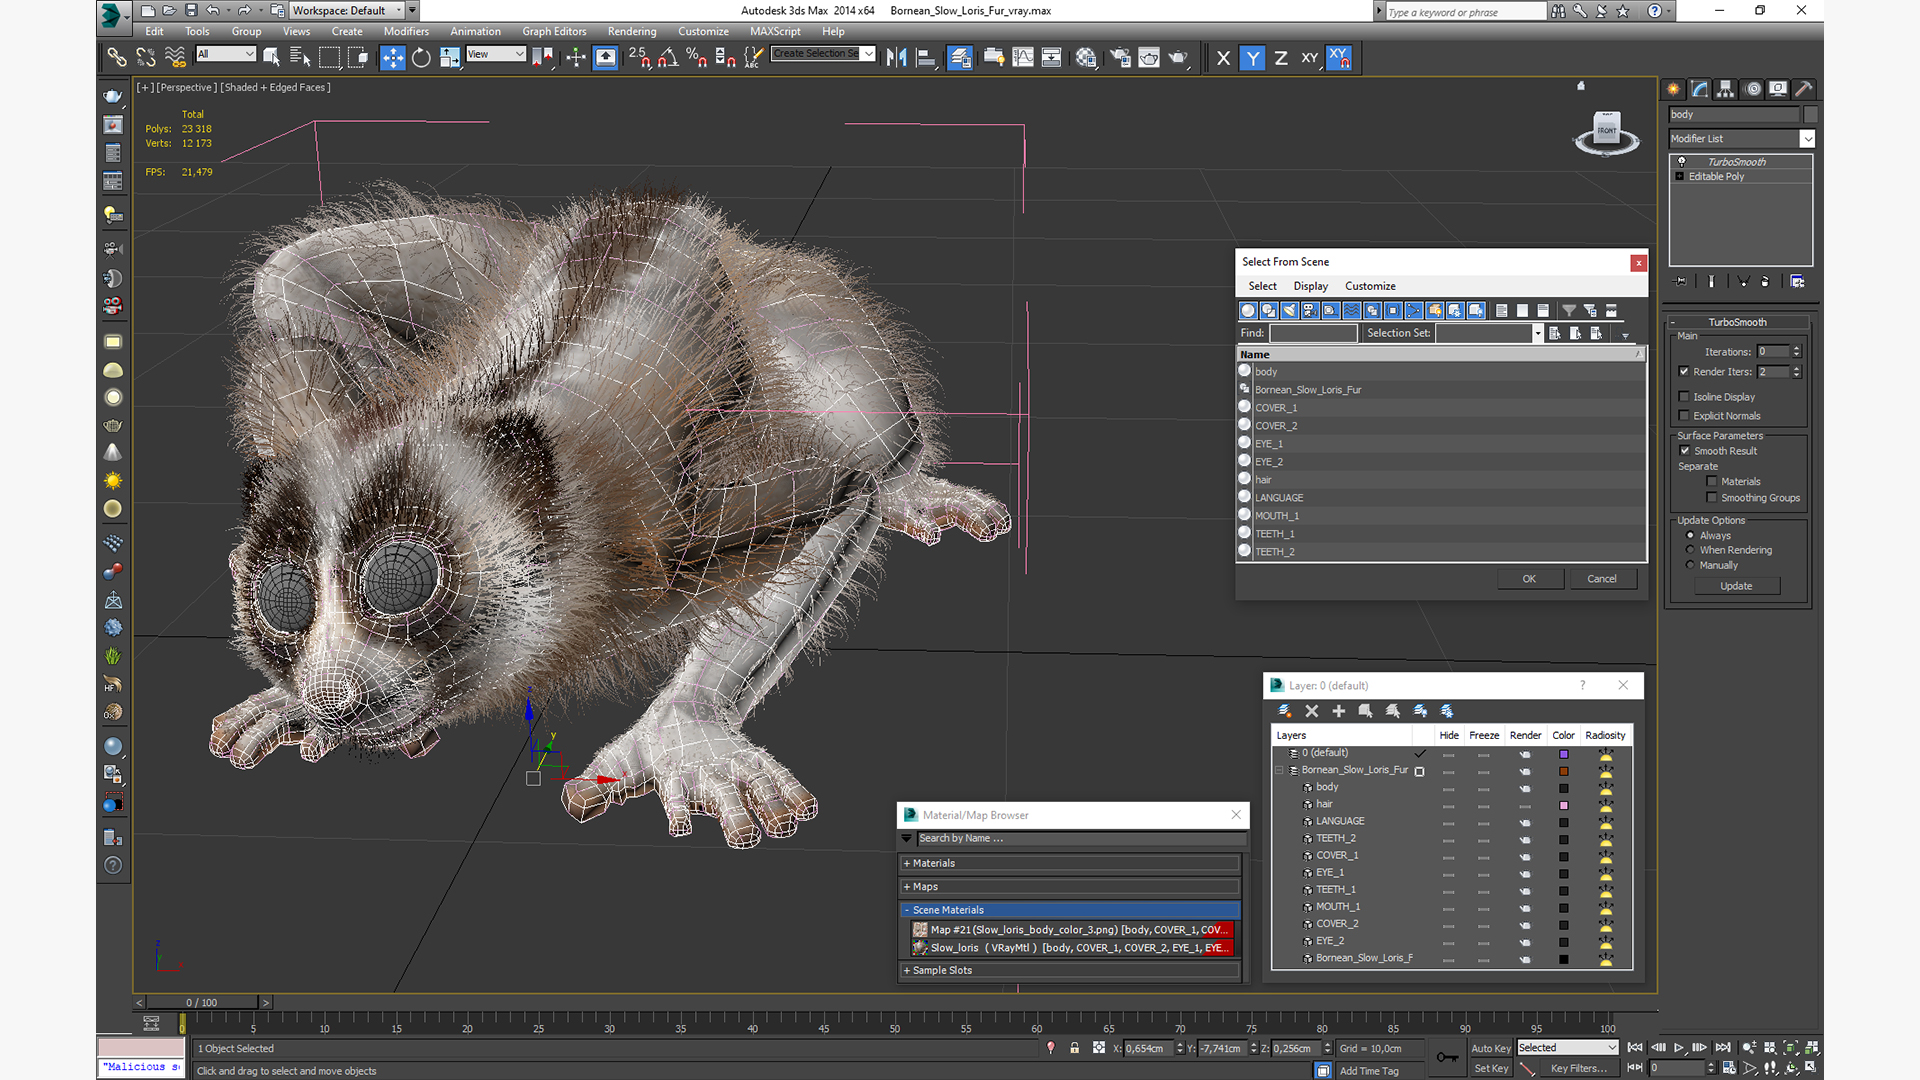
Task: Select the Always update option
Action: (x=1690, y=535)
